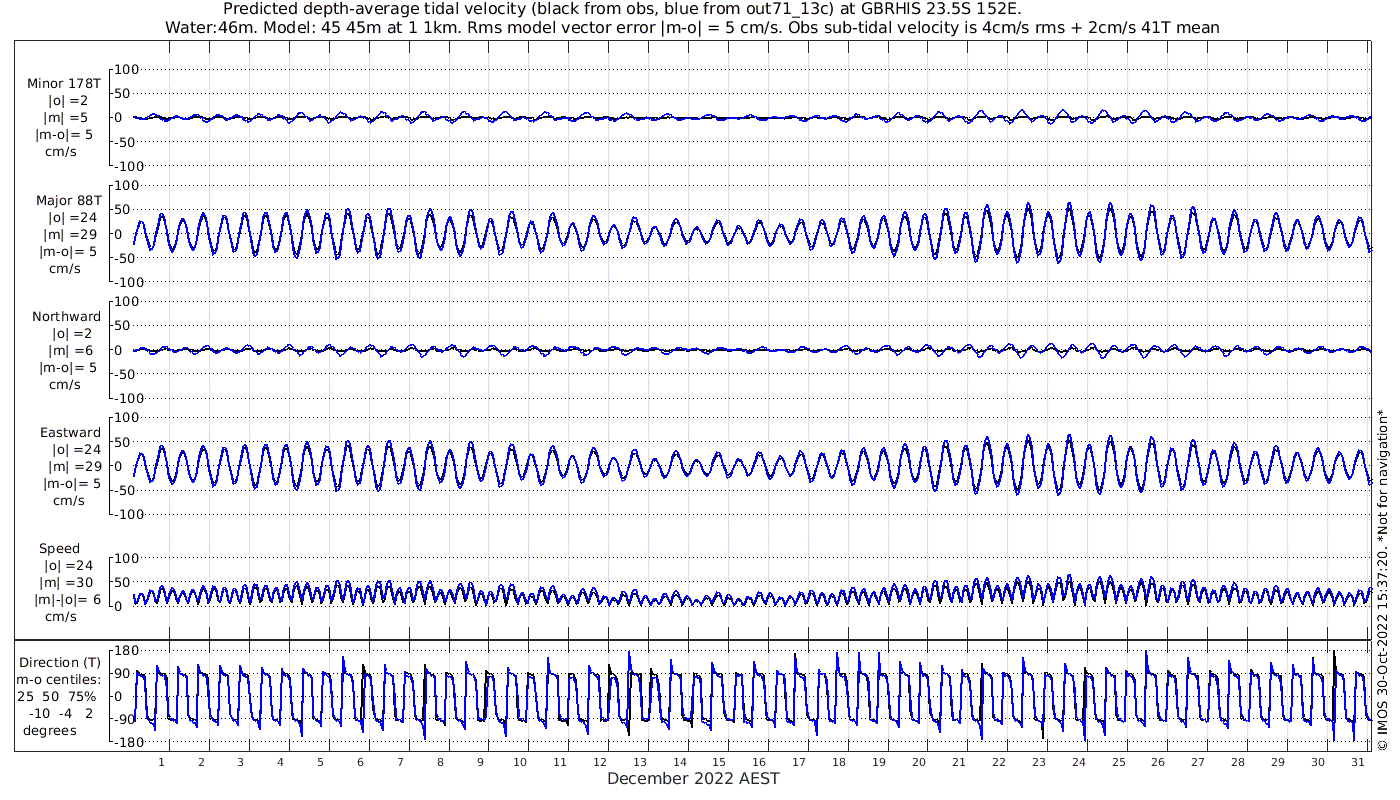The height and width of the screenshot is (800, 1400).
Task: Select the 'Direction (T)' panel label
Action: 61,663
